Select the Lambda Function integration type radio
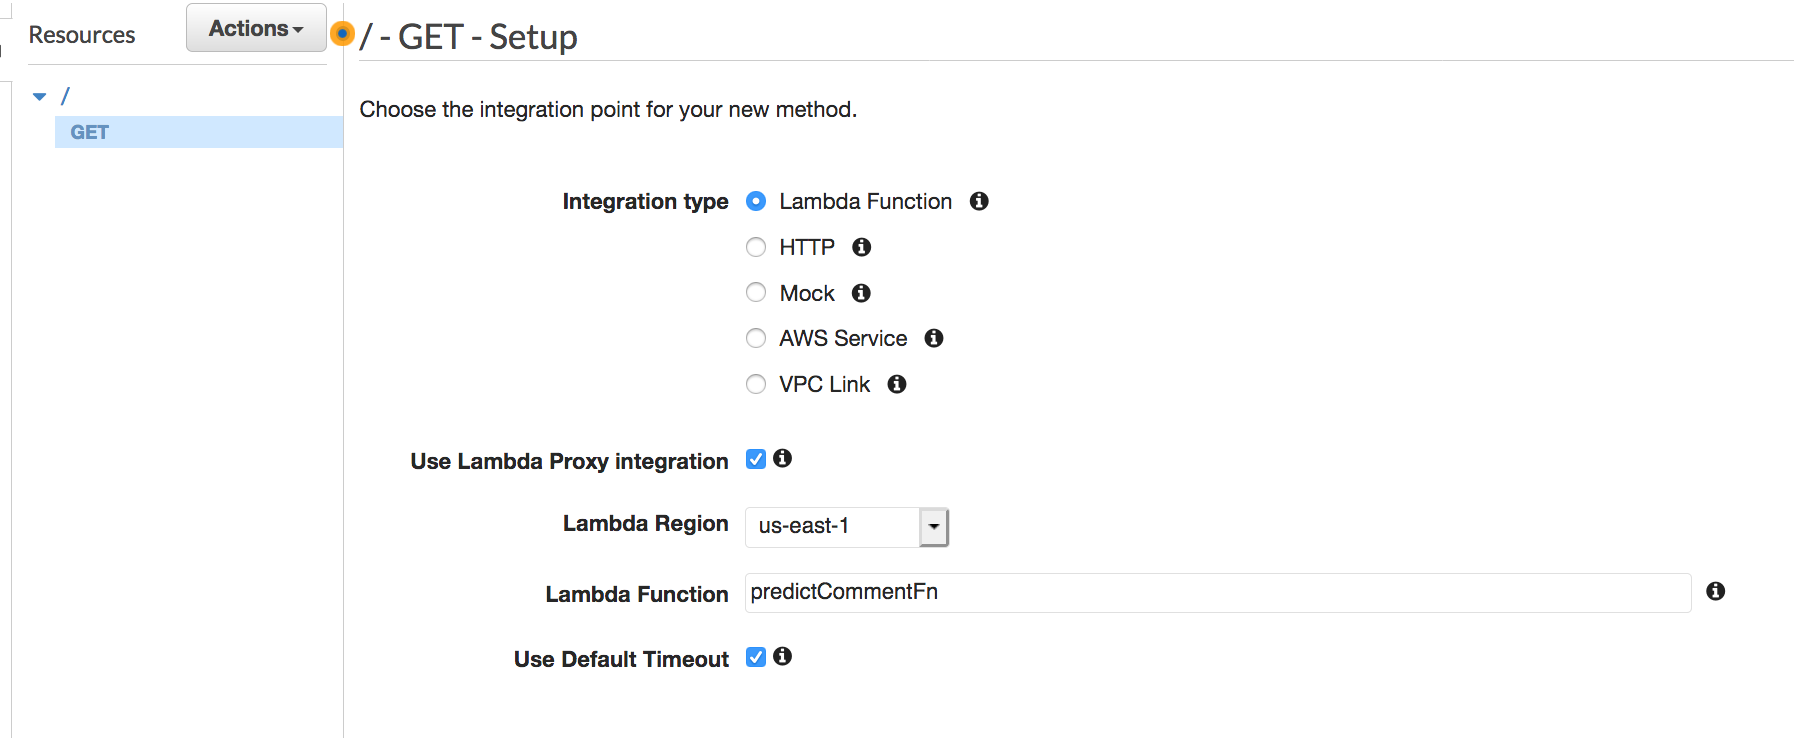This screenshot has height=738, width=1794. 756,201
